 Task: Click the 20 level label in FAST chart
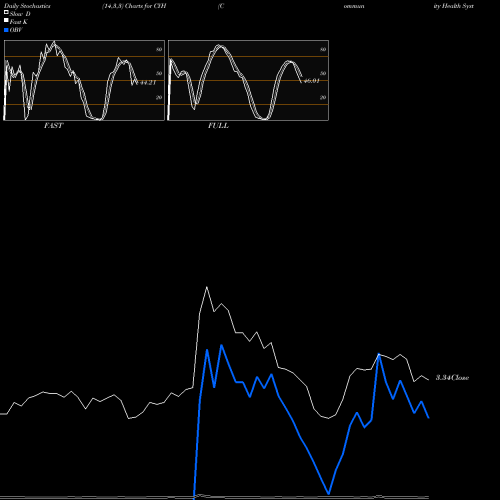coord(159,97)
